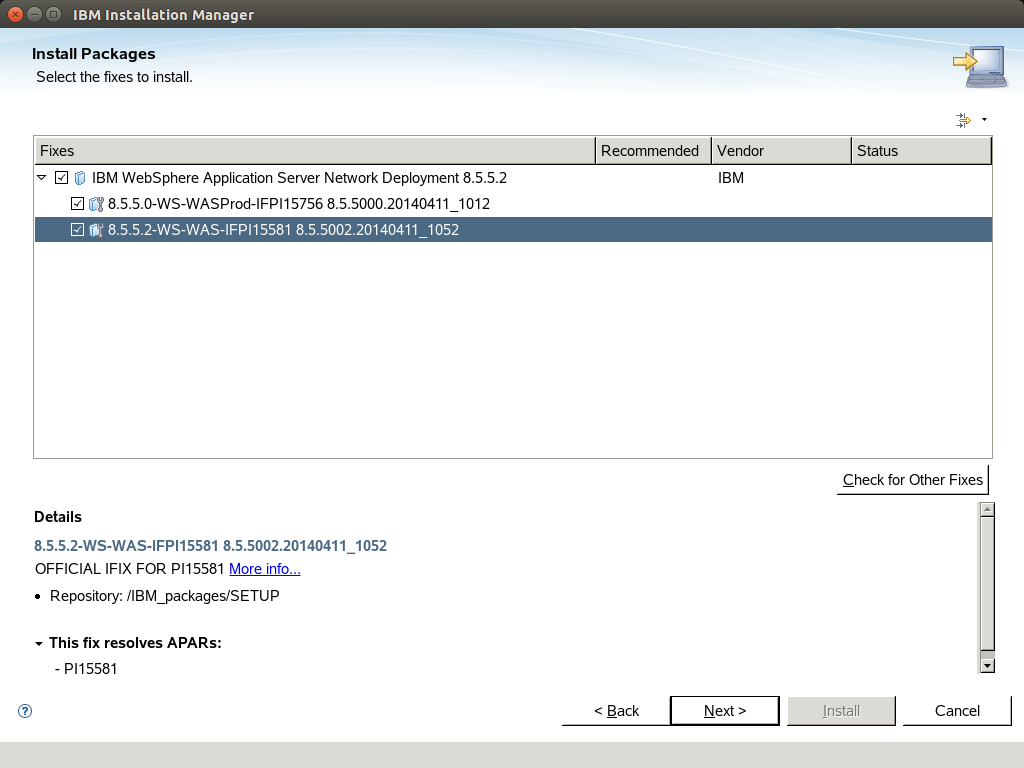This screenshot has height=768, width=1024.
Task: Maximize the IBM Installation Manager window
Action: coord(54,14)
